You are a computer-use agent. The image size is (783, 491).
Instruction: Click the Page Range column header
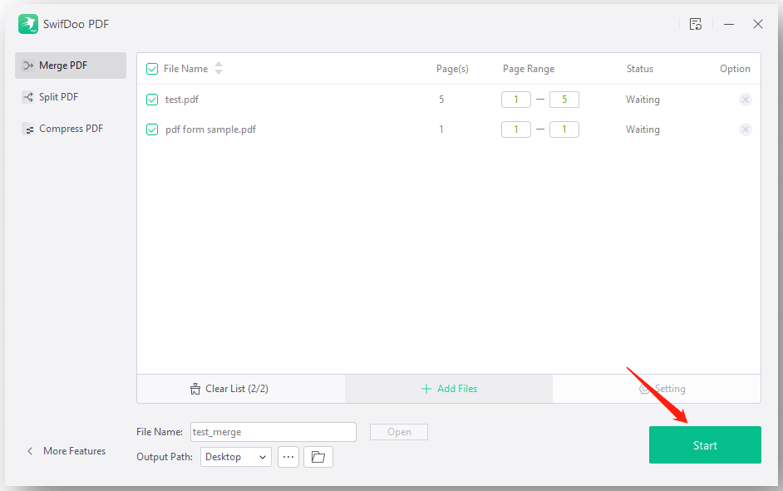(x=528, y=69)
